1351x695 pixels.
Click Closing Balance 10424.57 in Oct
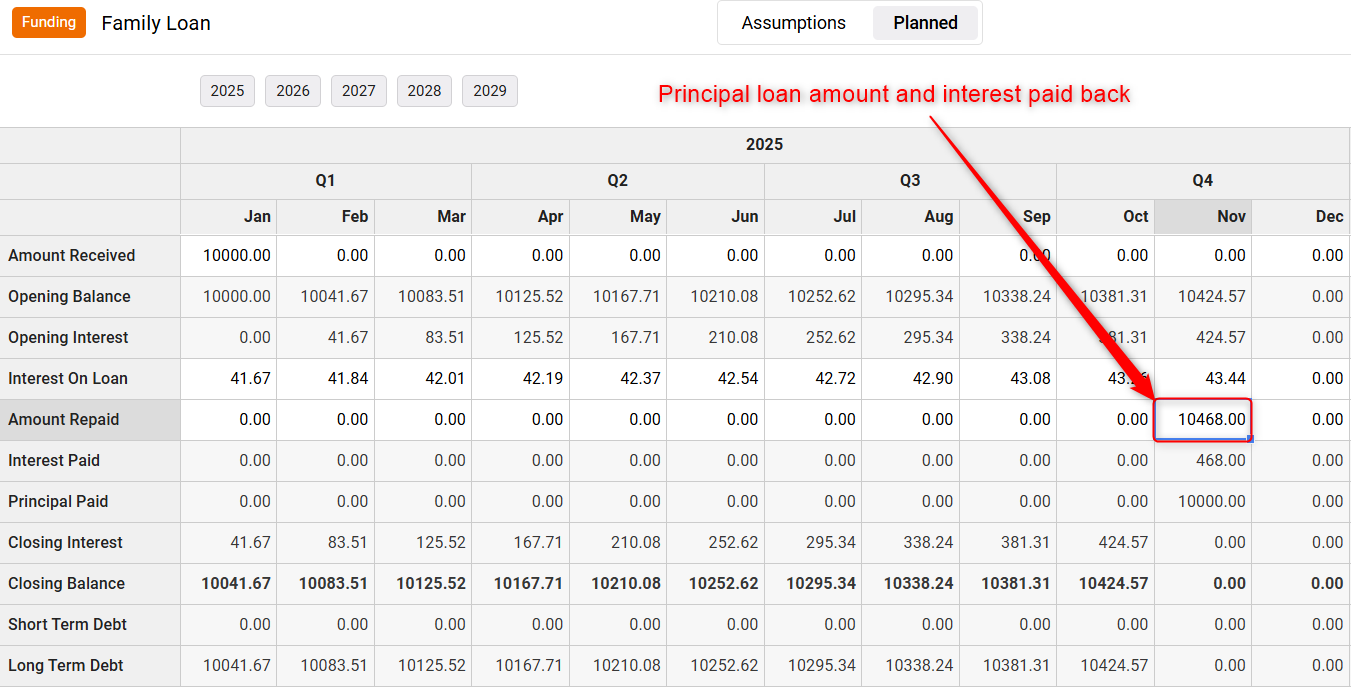(x=1106, y=584)
